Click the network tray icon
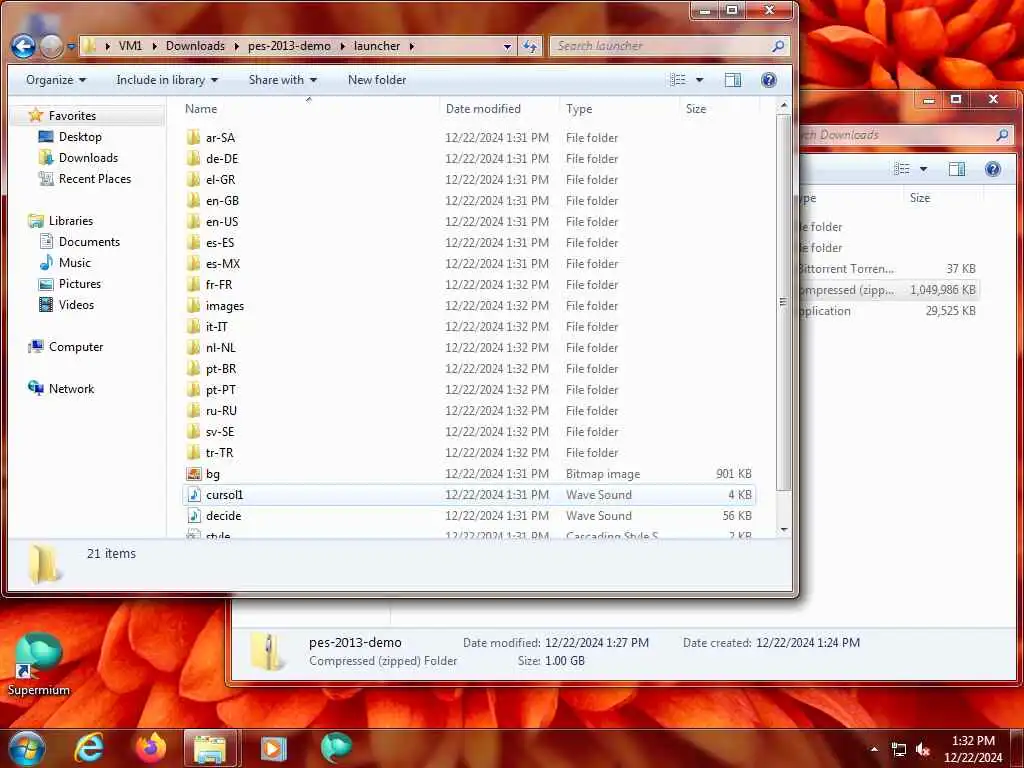 [x=899, y=750]
